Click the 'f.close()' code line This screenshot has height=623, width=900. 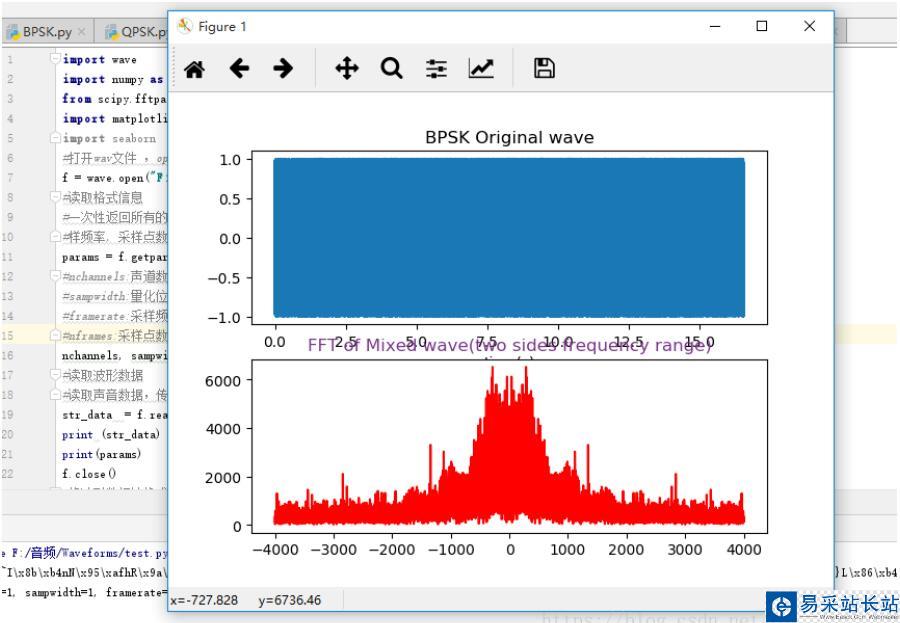(x=89, y=474)
